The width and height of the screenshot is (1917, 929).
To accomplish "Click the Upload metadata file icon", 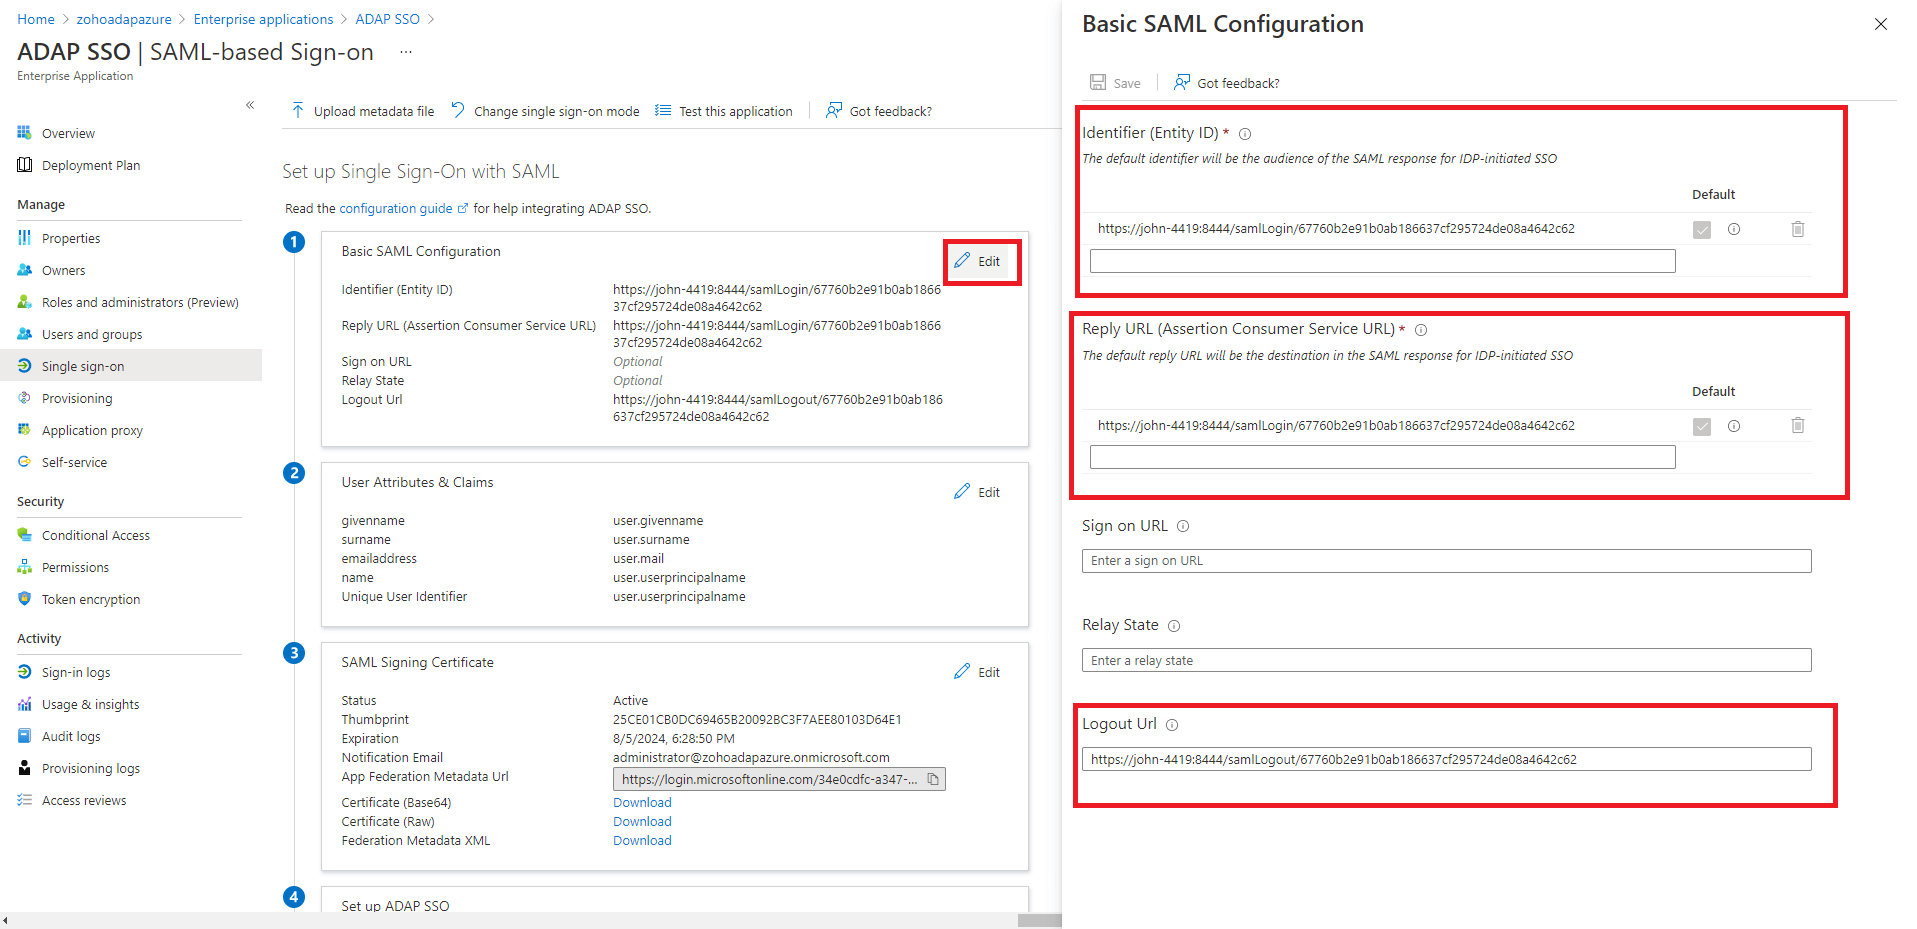I will pos(298,111).
